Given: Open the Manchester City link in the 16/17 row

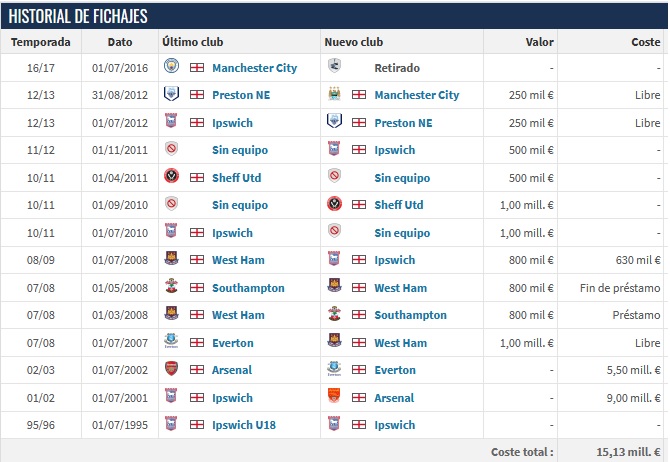Looking at the screenshot, I should click(x=254, y=68).
